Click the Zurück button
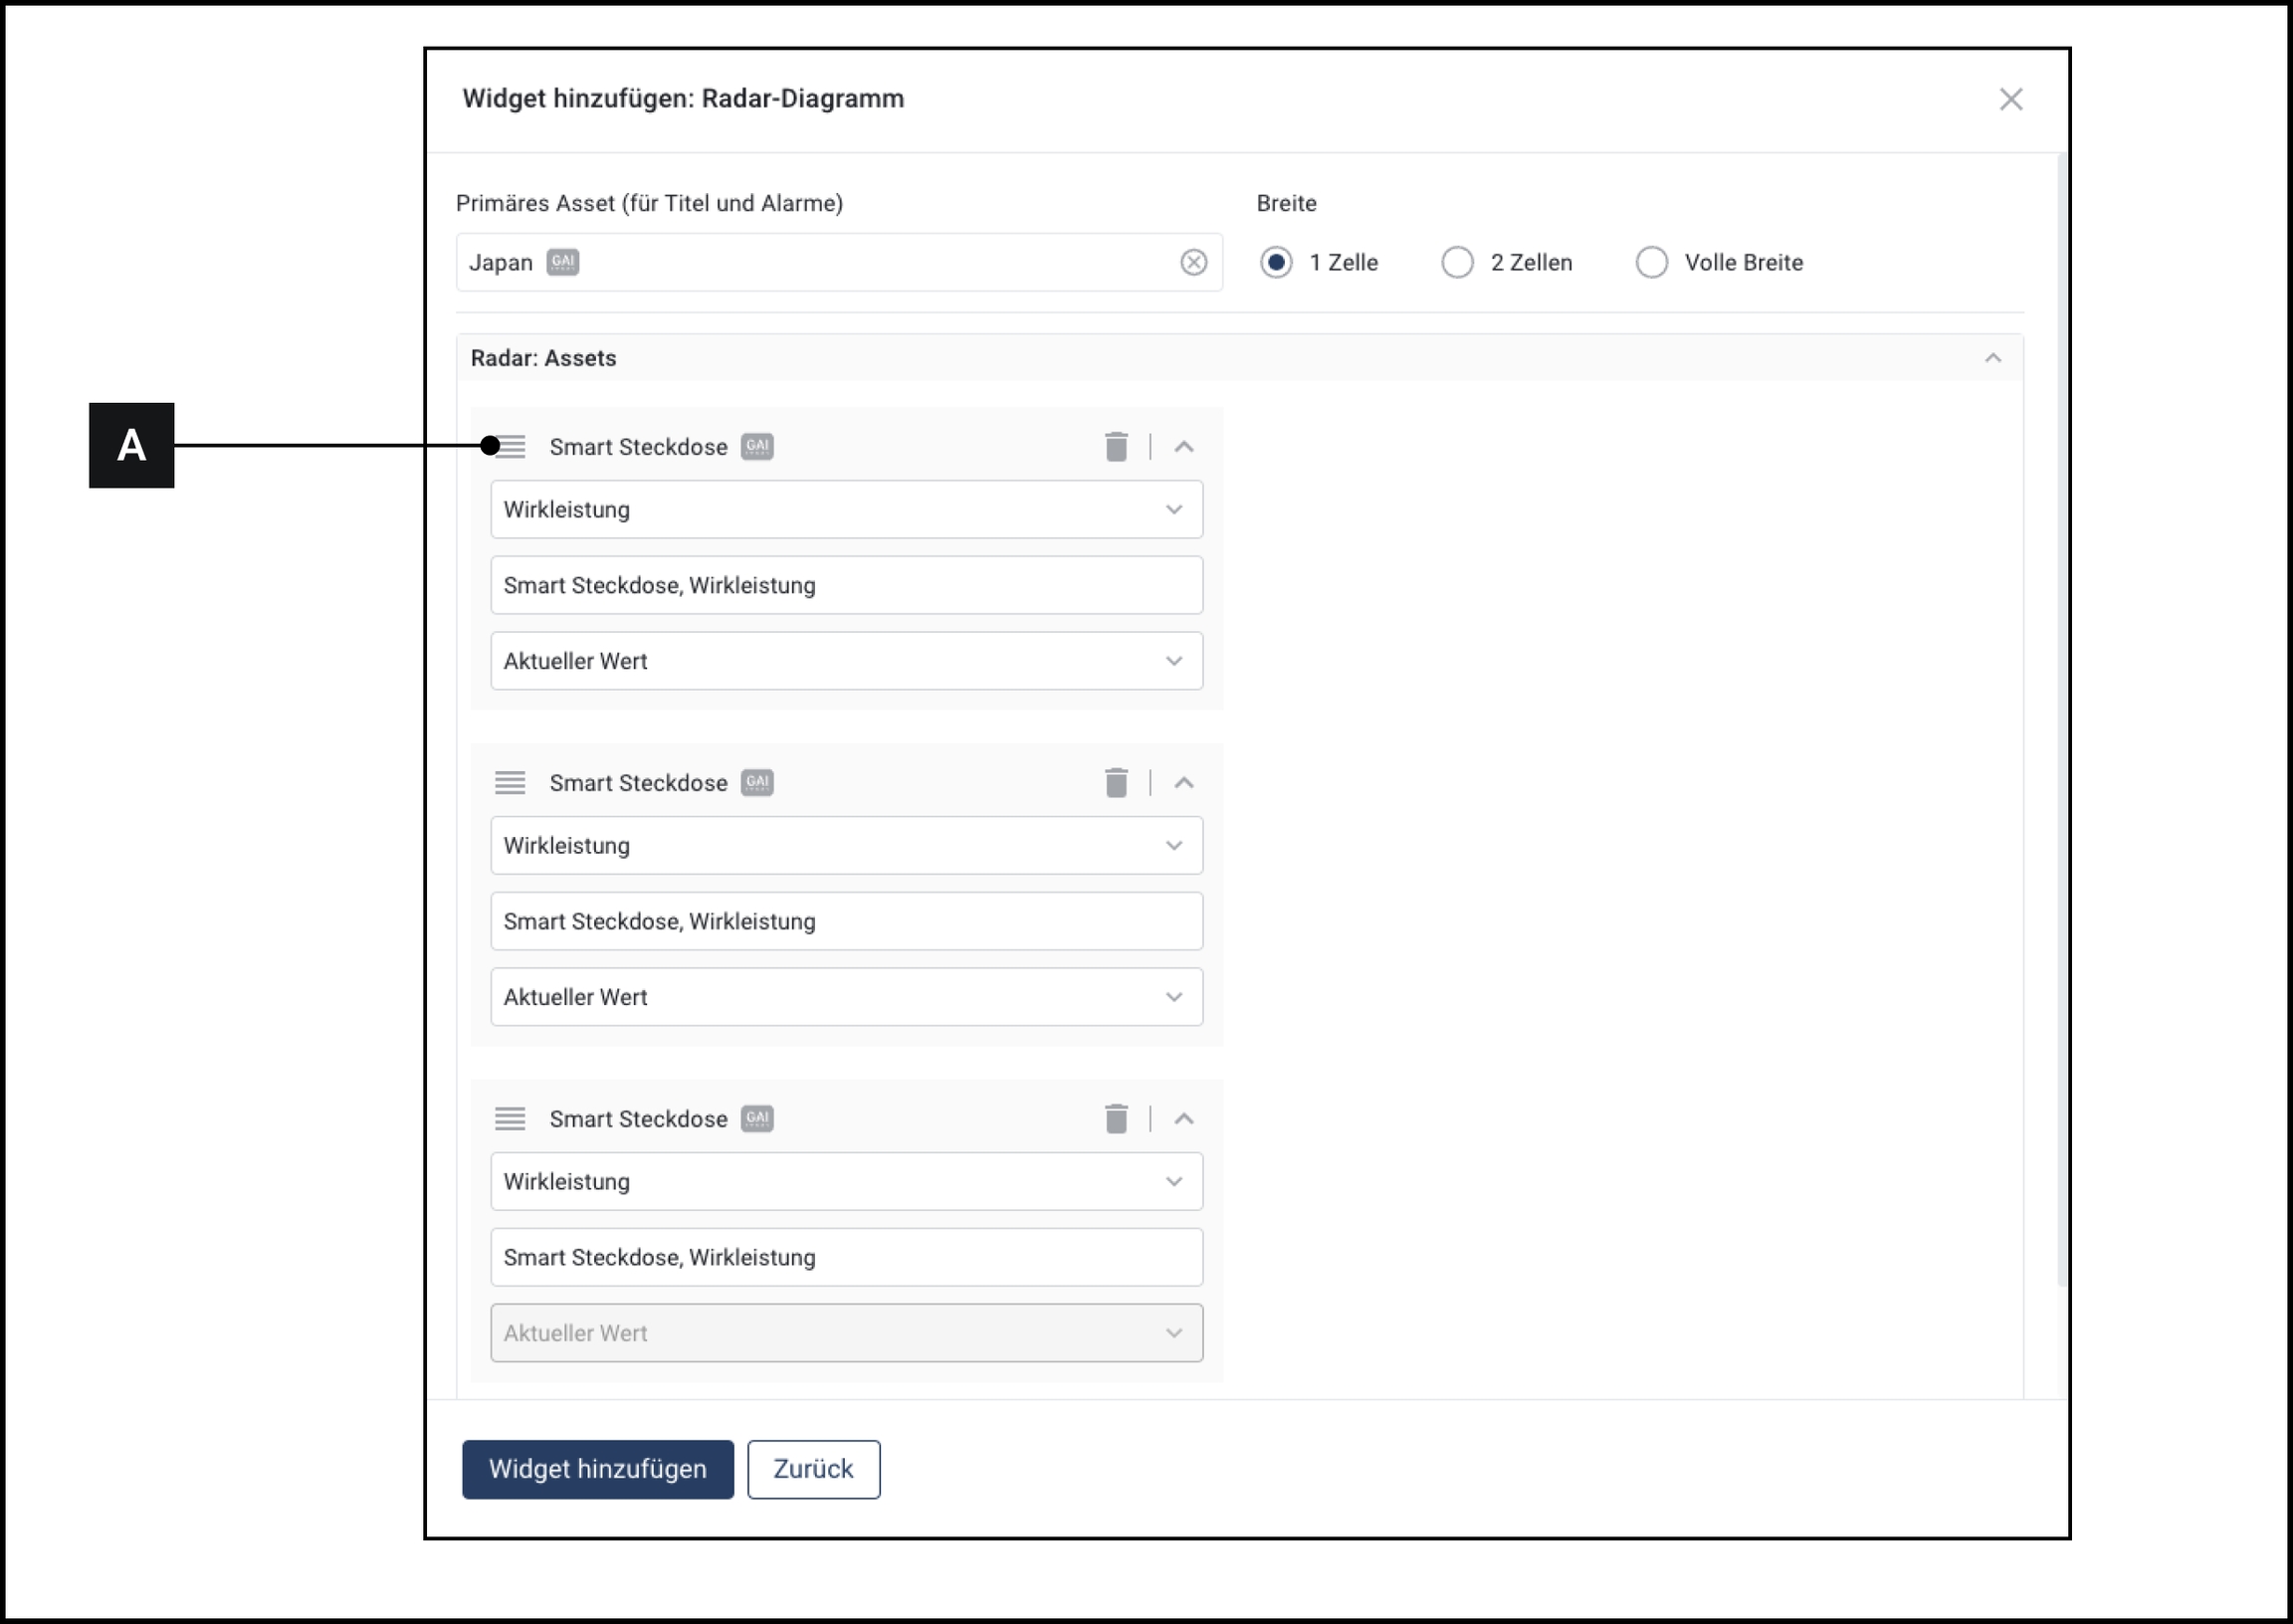The width and height of the screenshot is (2293, 1624). [813, 1469]
